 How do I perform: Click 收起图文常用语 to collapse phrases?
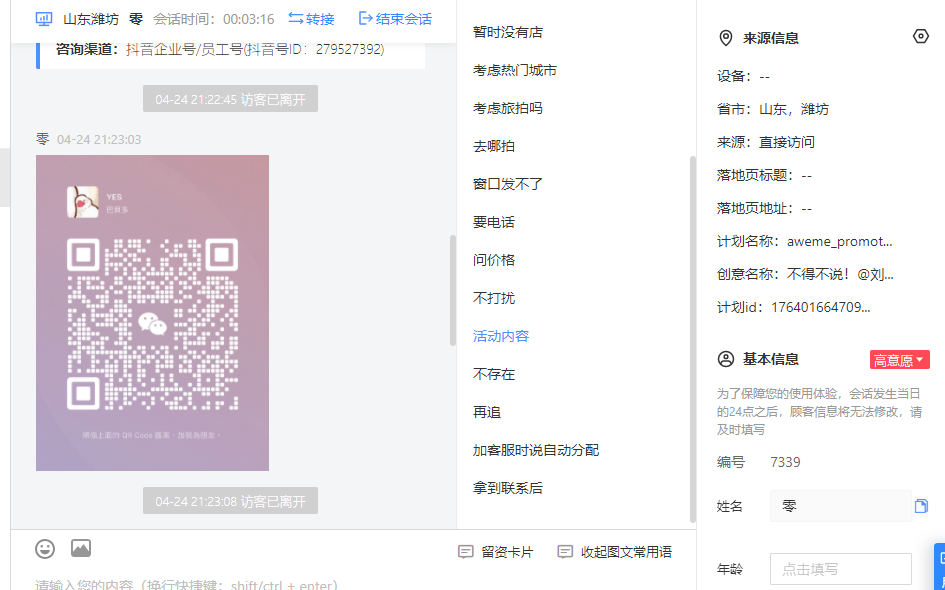(x=615, y=552)
